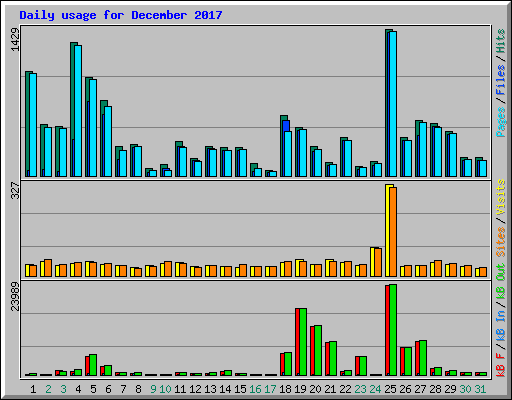This screenshot has height=400, width=512.
Task: Click green day label 23
Action: [360, 389]
